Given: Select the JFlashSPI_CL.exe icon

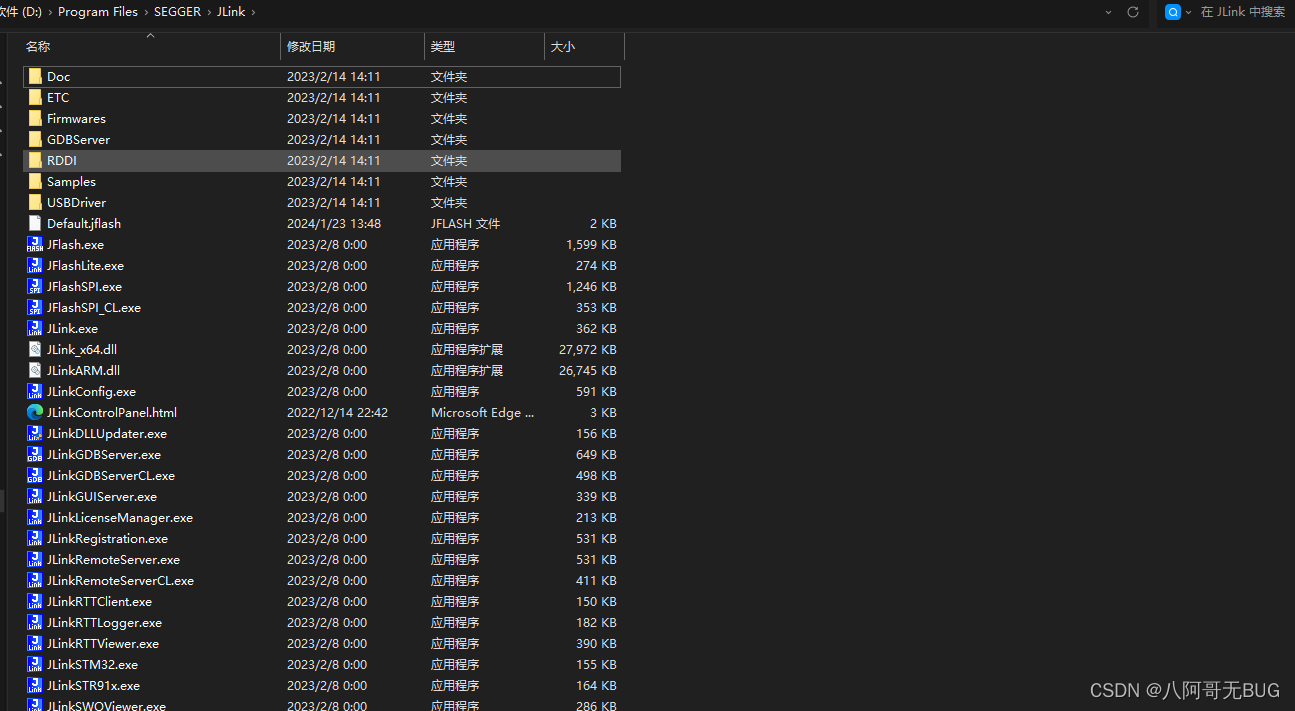Looking at the screenshot, I should 35,307.
